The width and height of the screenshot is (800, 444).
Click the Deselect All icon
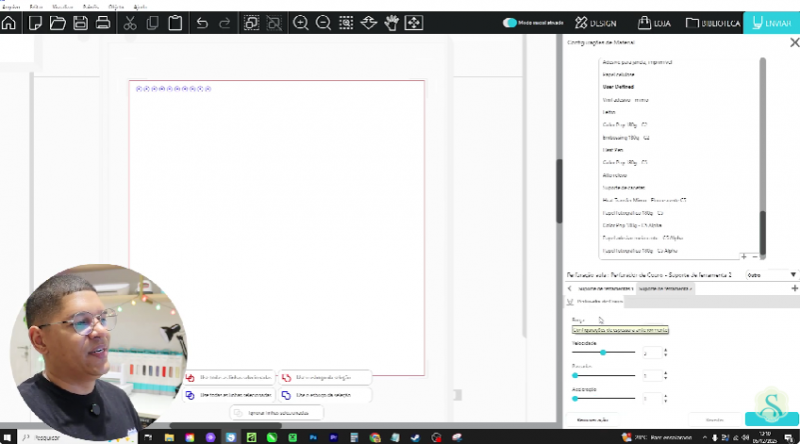tap(274, 23)
